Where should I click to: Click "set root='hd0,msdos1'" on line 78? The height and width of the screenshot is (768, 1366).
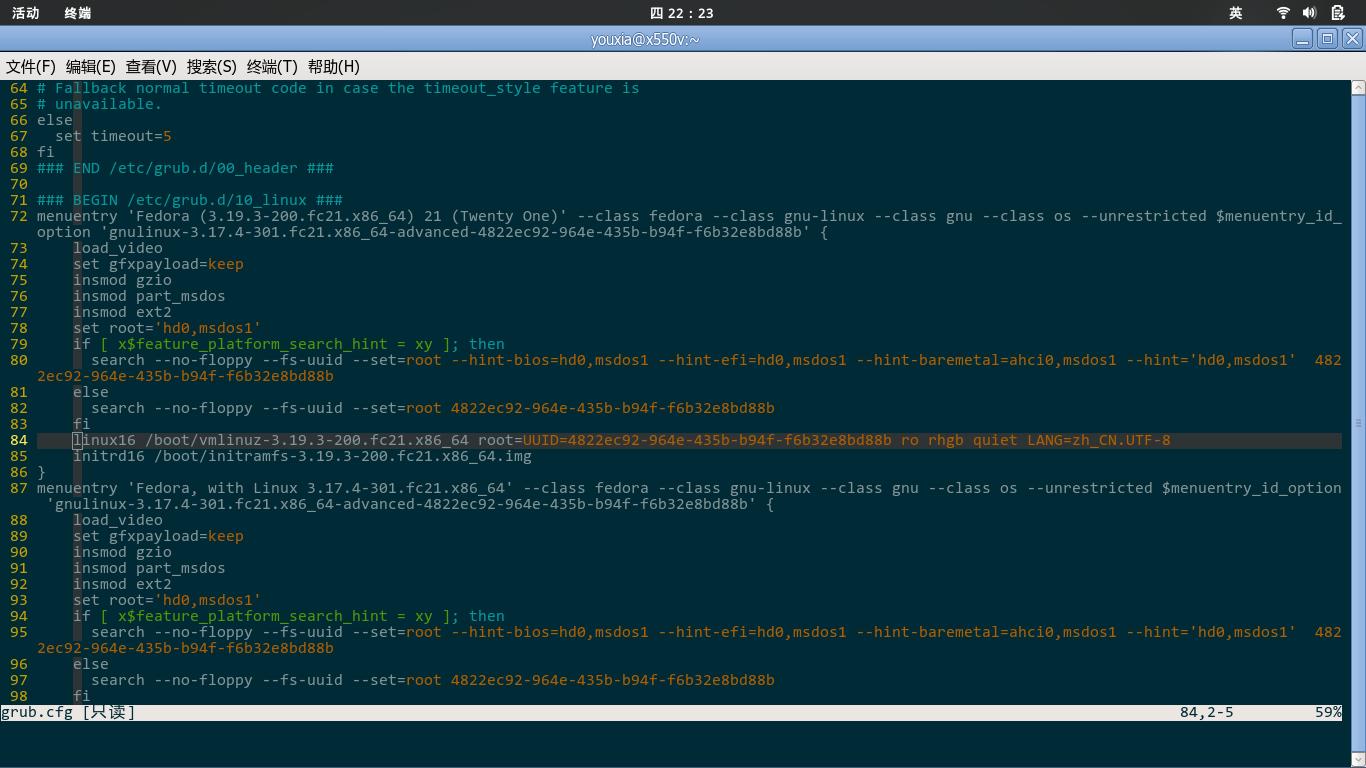pyautogui.click(x=167, y=328)
